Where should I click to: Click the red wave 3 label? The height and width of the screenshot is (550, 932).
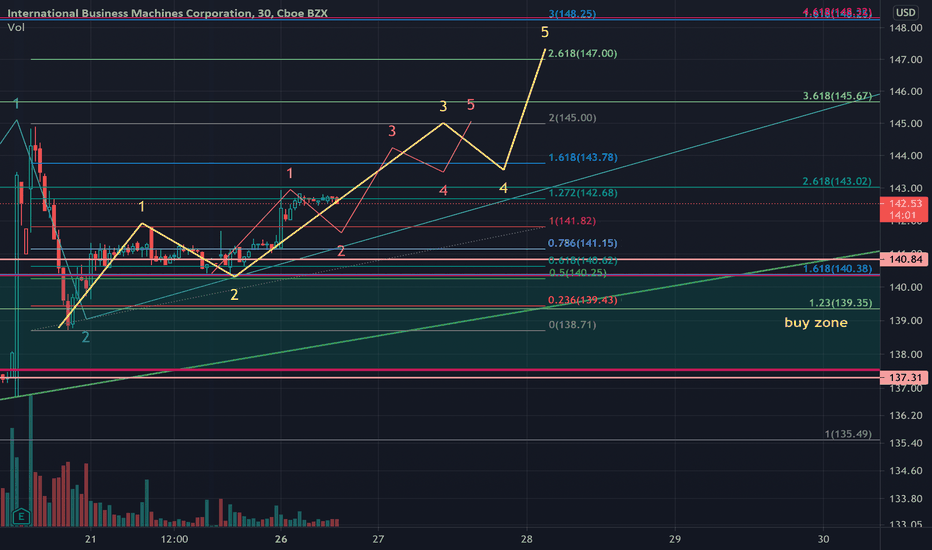[392, 131]
